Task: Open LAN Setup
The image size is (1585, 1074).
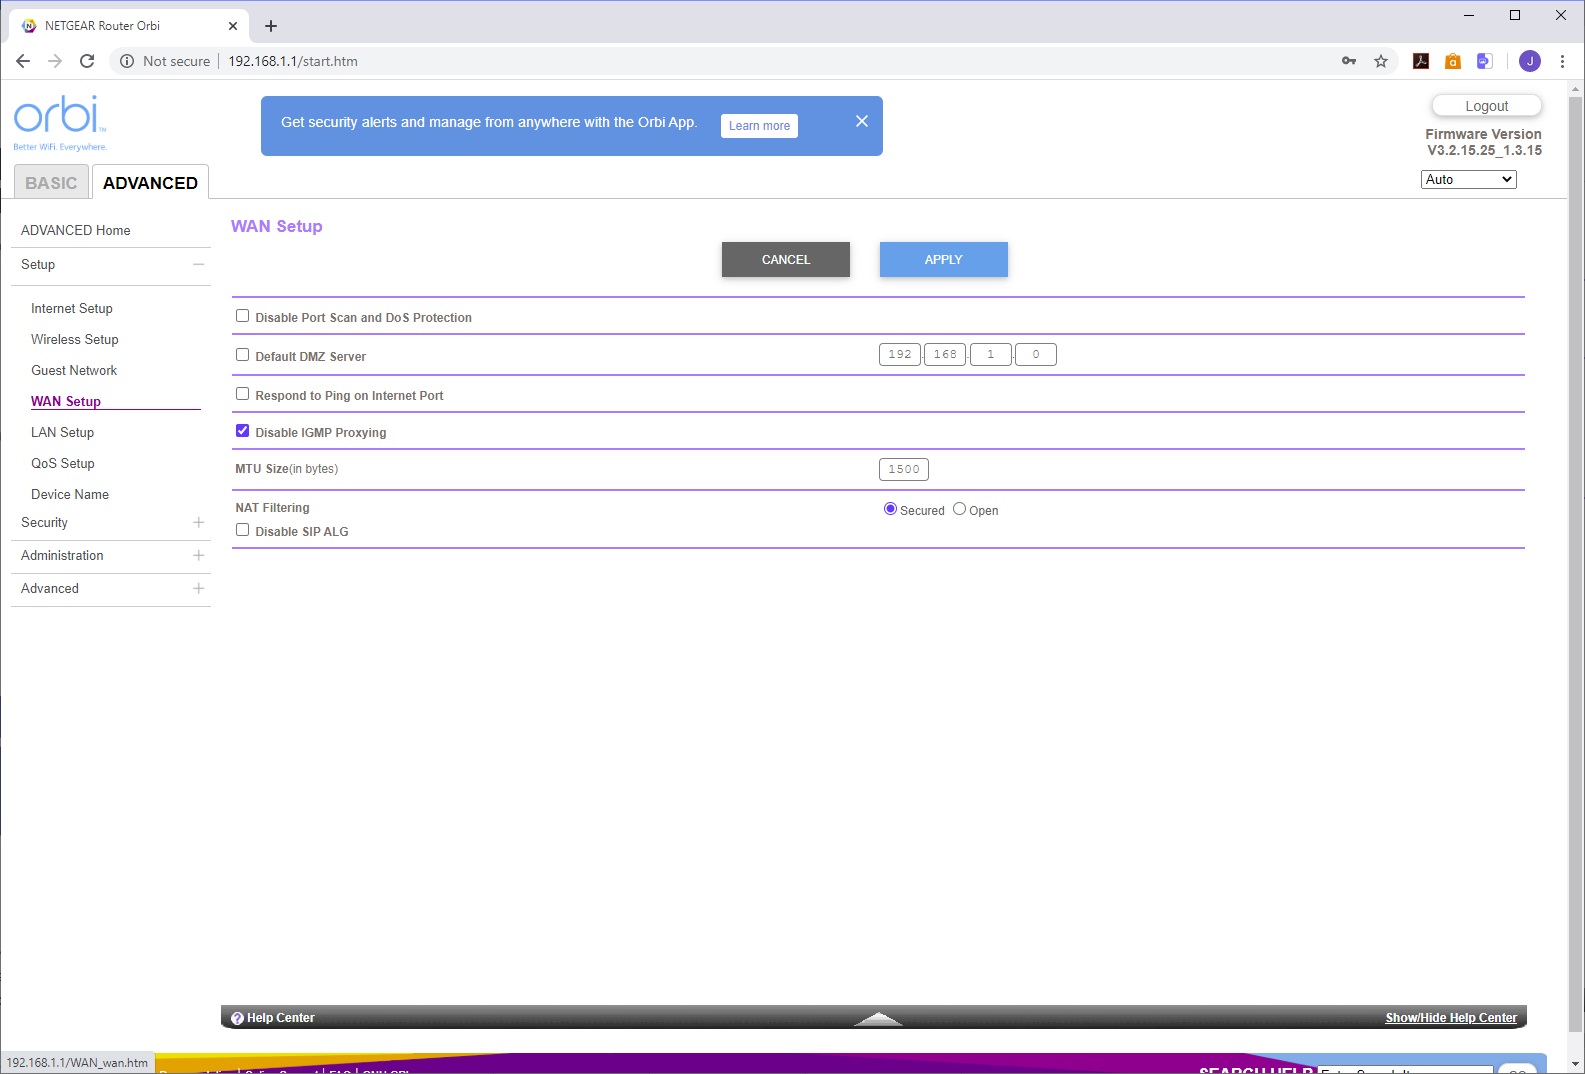Action: click(62, 432)
